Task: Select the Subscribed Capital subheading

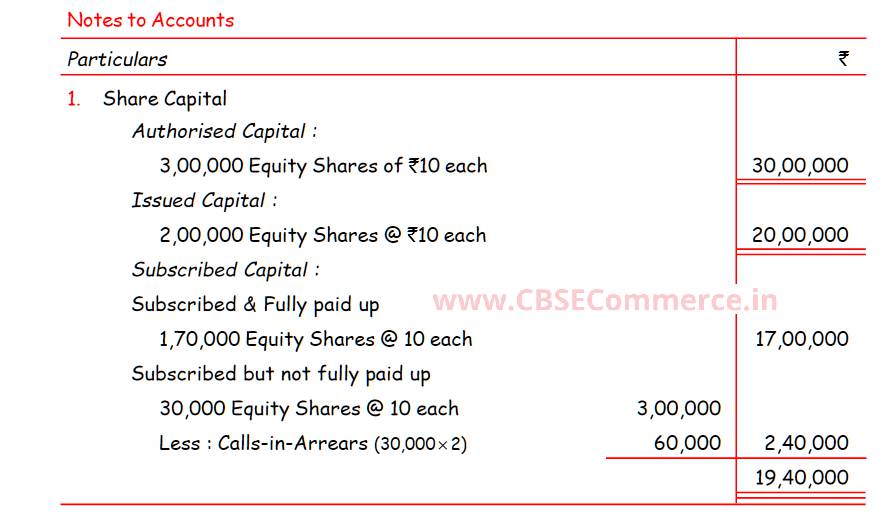Action: 226,269
